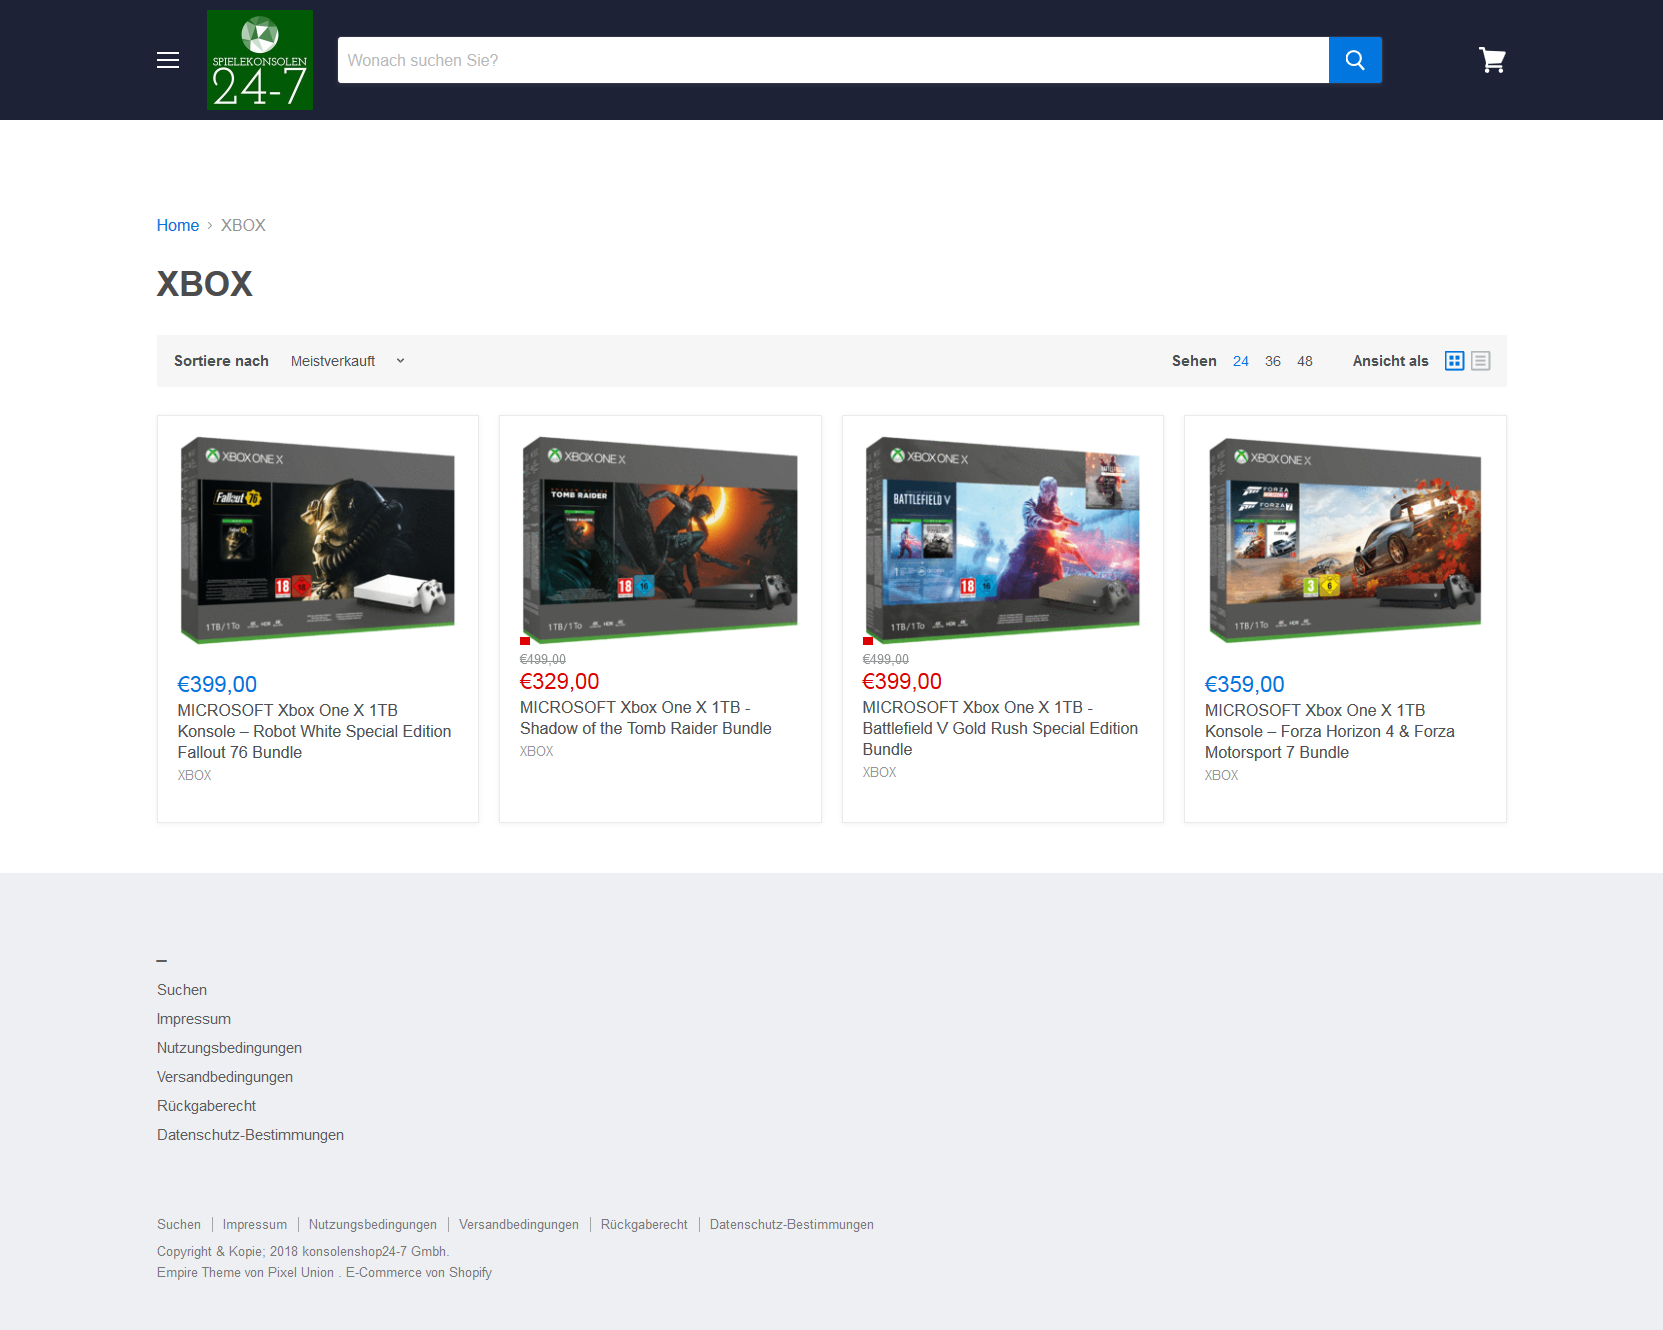Open E-Commerce von Shopify link
Image resolution: width=1663 pixels, height=1330 pixels.
click(419, 1273)
